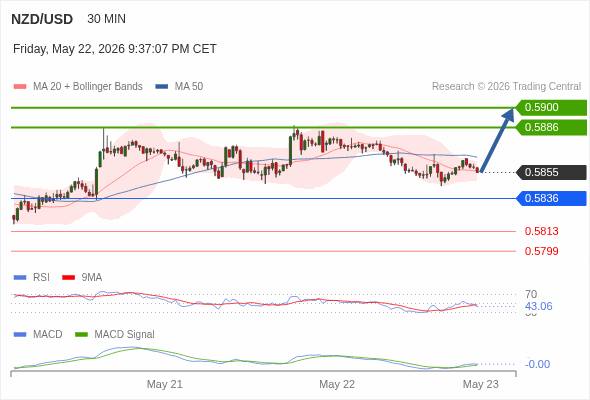
Task: Click the 0.5855 current price tag
Action: (x=551, y=172)
